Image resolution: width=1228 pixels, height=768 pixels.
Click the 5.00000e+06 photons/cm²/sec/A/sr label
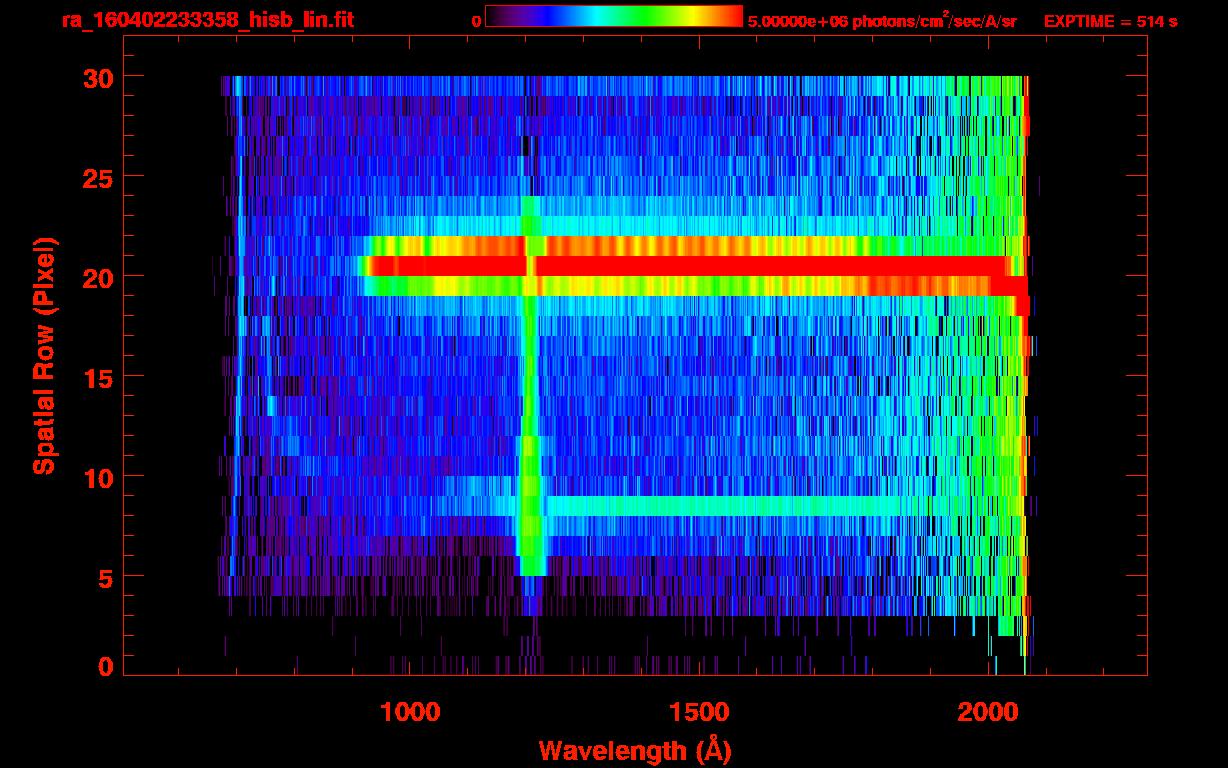click(882, 20)
